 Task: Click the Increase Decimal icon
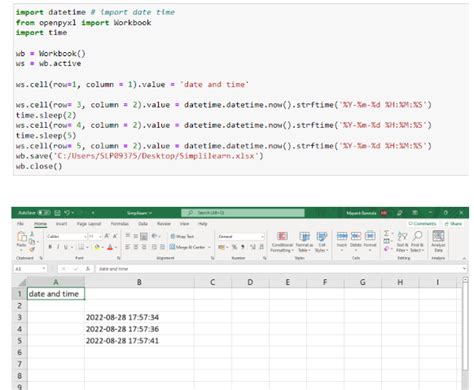click(x=253, y=247)
